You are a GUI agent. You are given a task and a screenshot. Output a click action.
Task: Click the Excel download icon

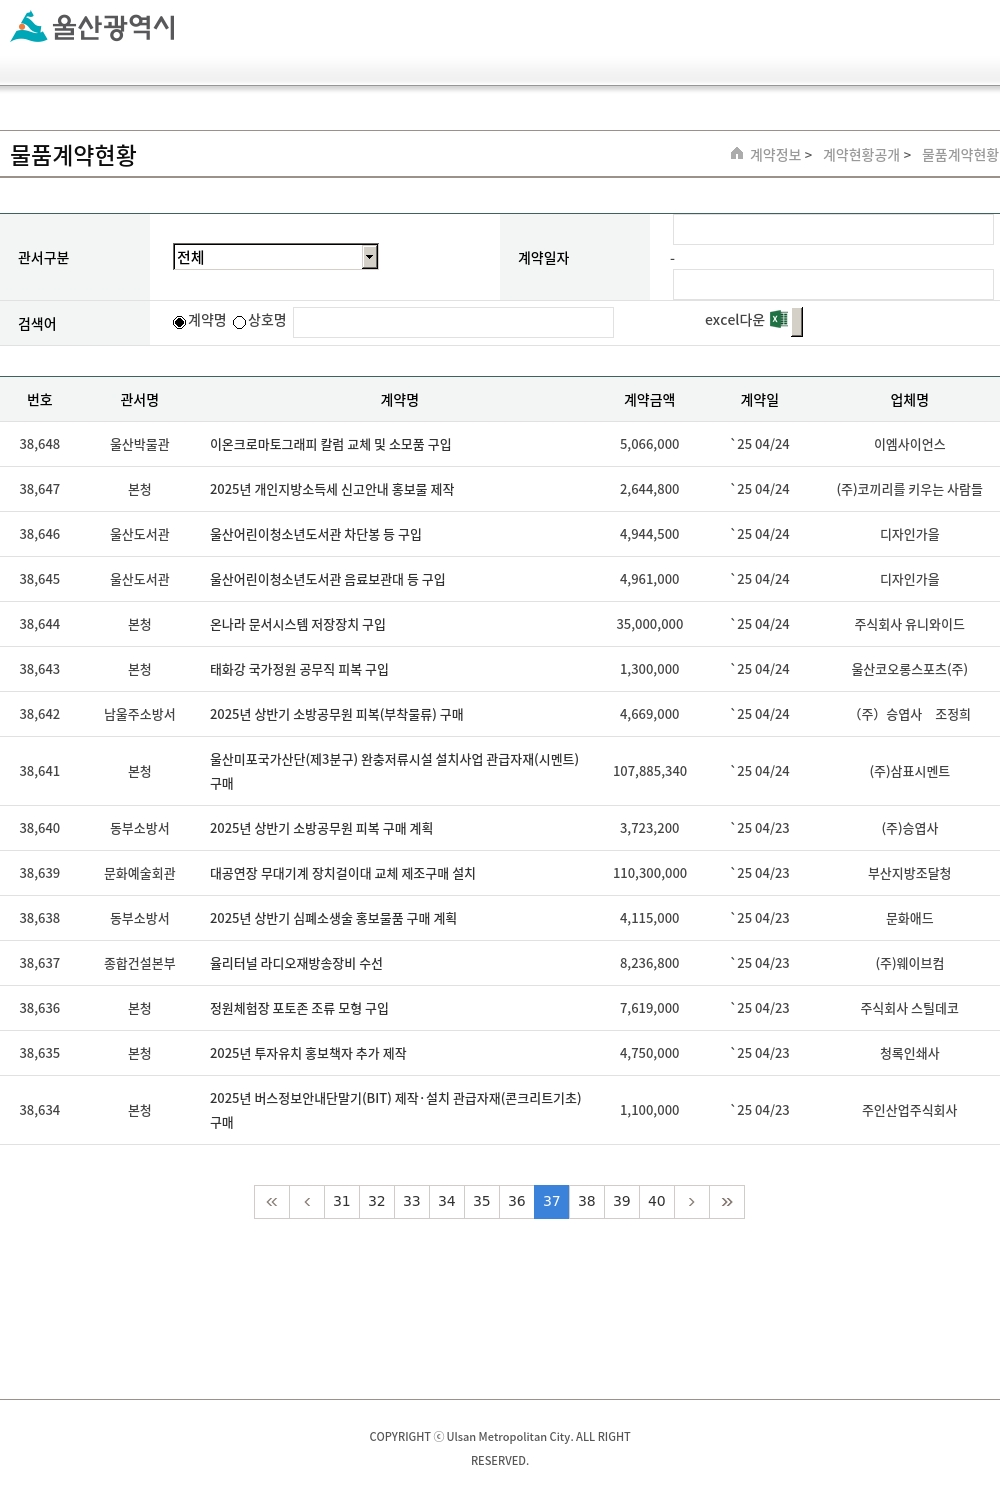(779, 320)
